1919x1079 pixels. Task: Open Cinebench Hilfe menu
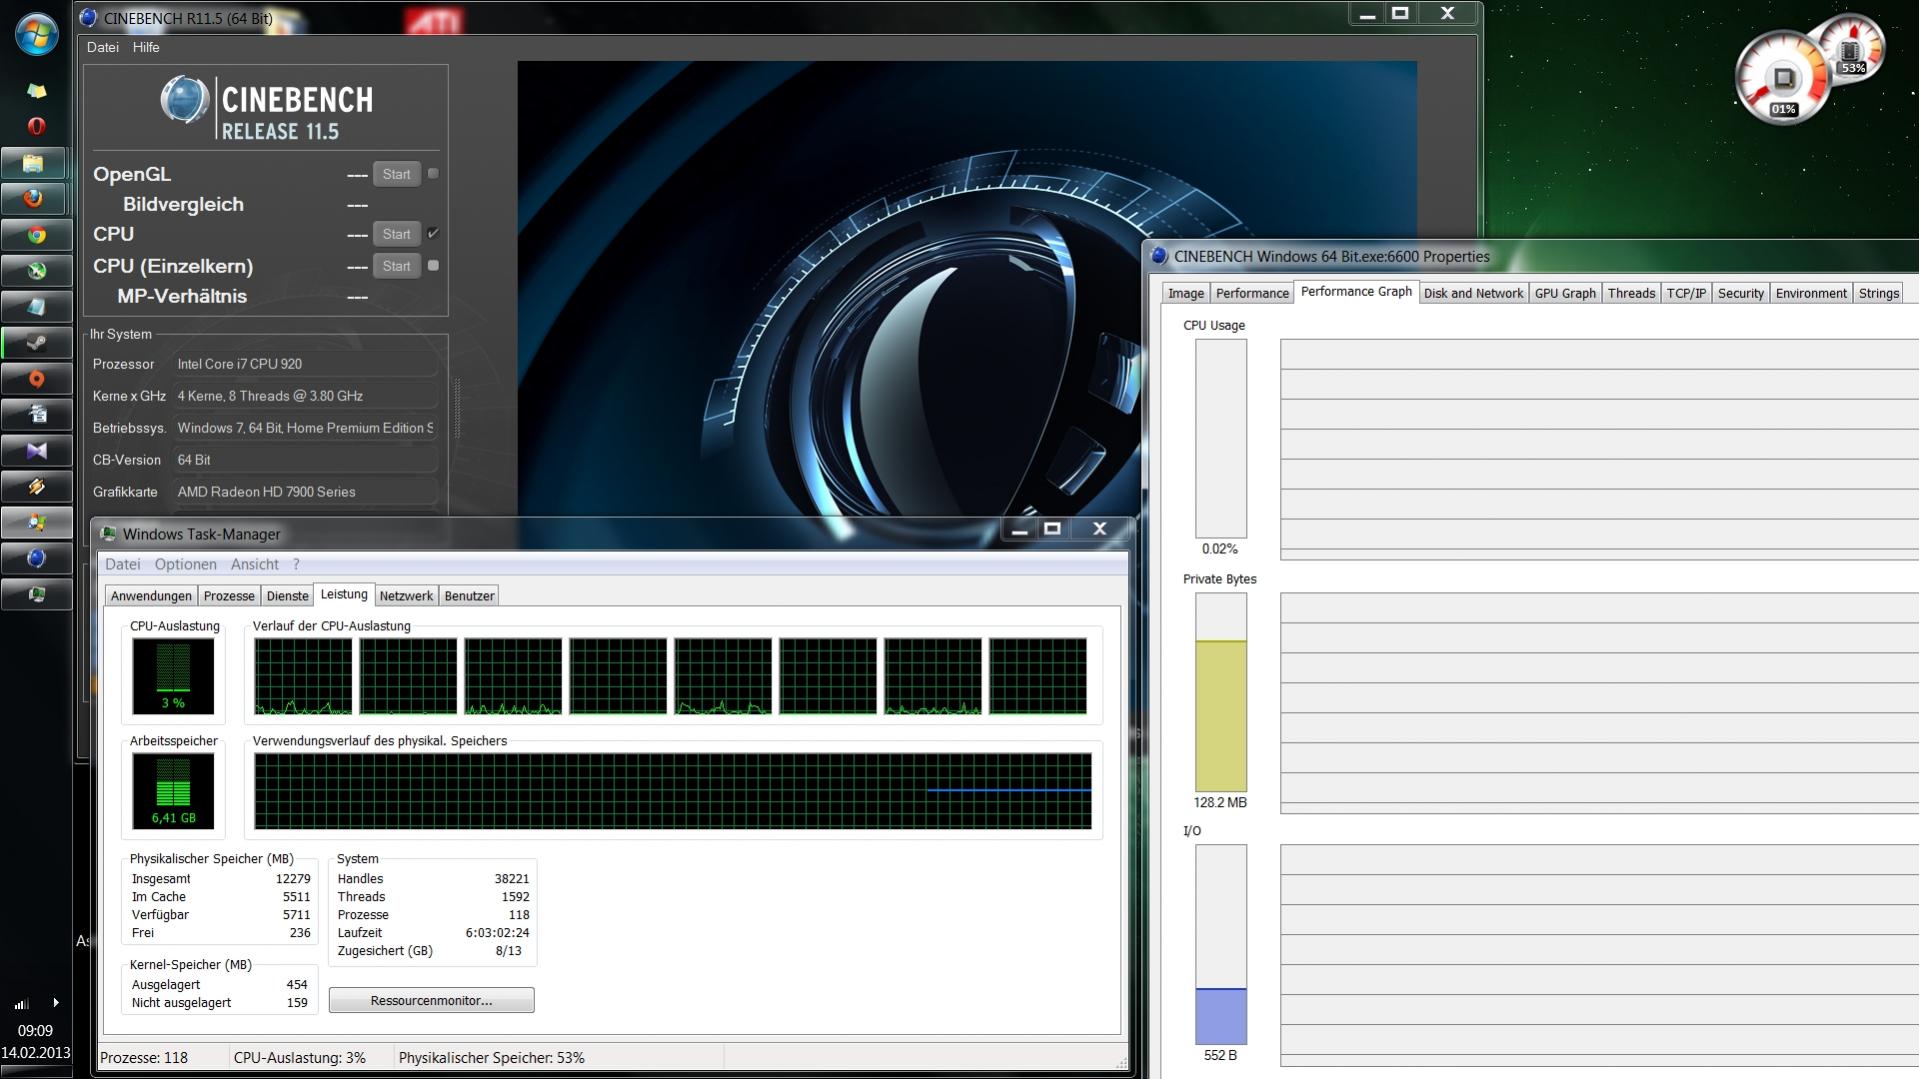click(146, 47)
